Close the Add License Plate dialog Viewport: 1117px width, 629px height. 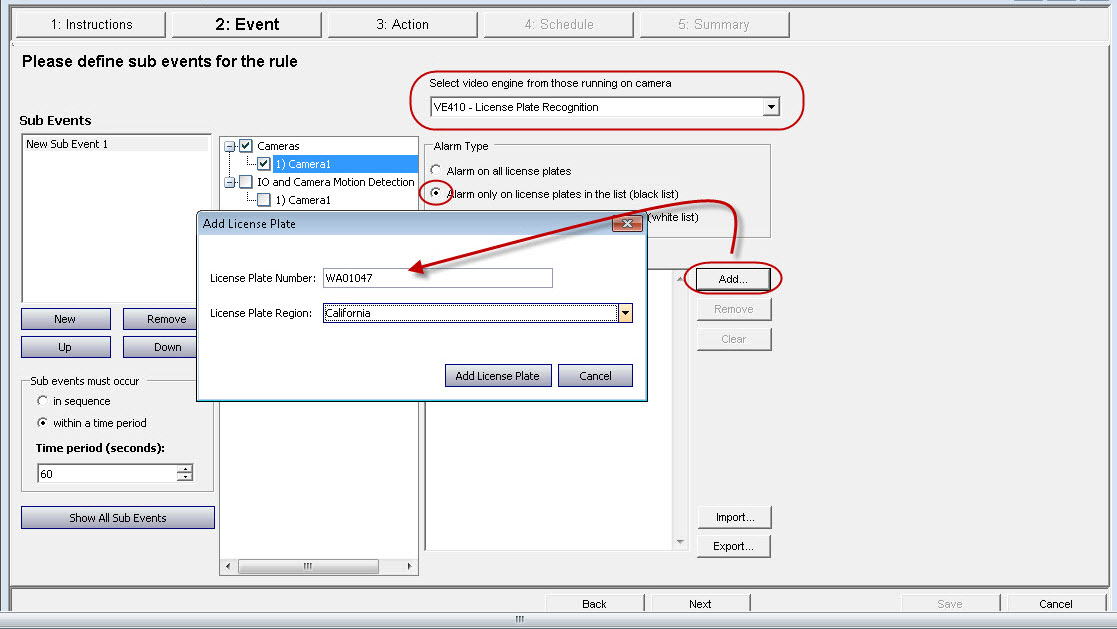coord(628,224)
